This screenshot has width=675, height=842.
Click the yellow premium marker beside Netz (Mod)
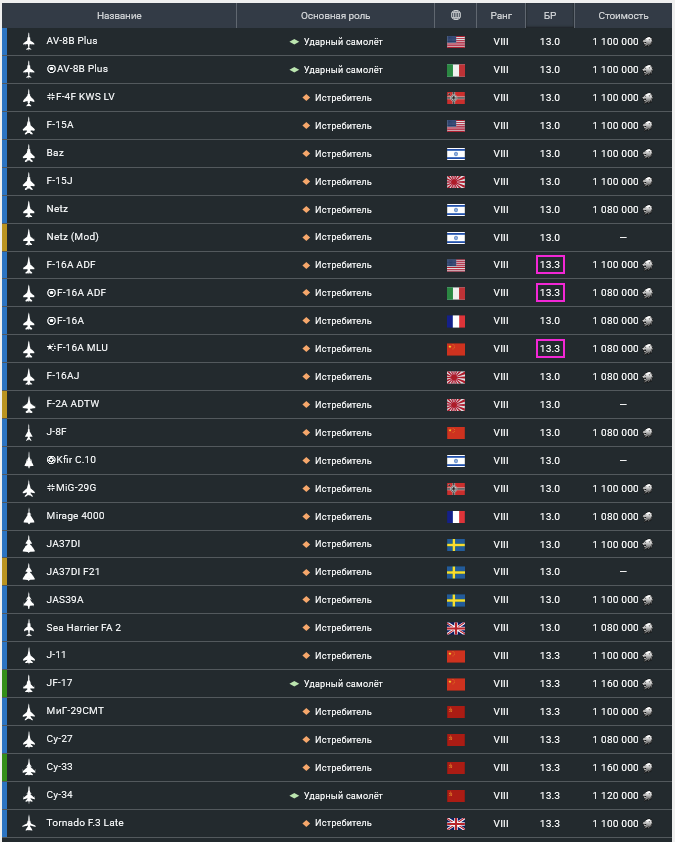pos(5,237)
